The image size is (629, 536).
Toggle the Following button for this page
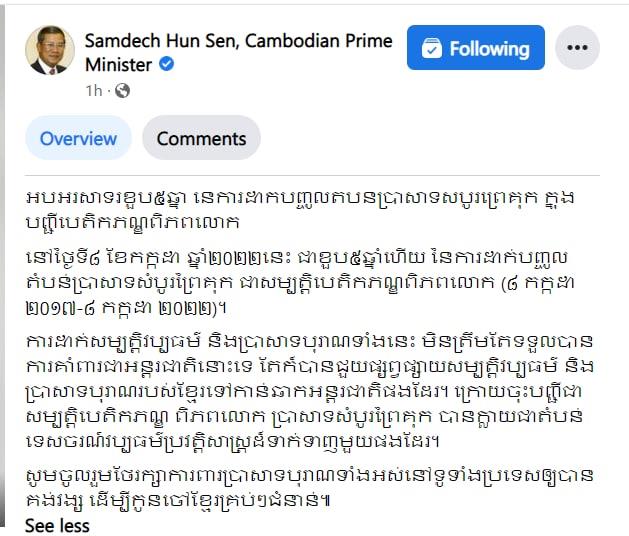pyautogui.click(x=476, y=47)
